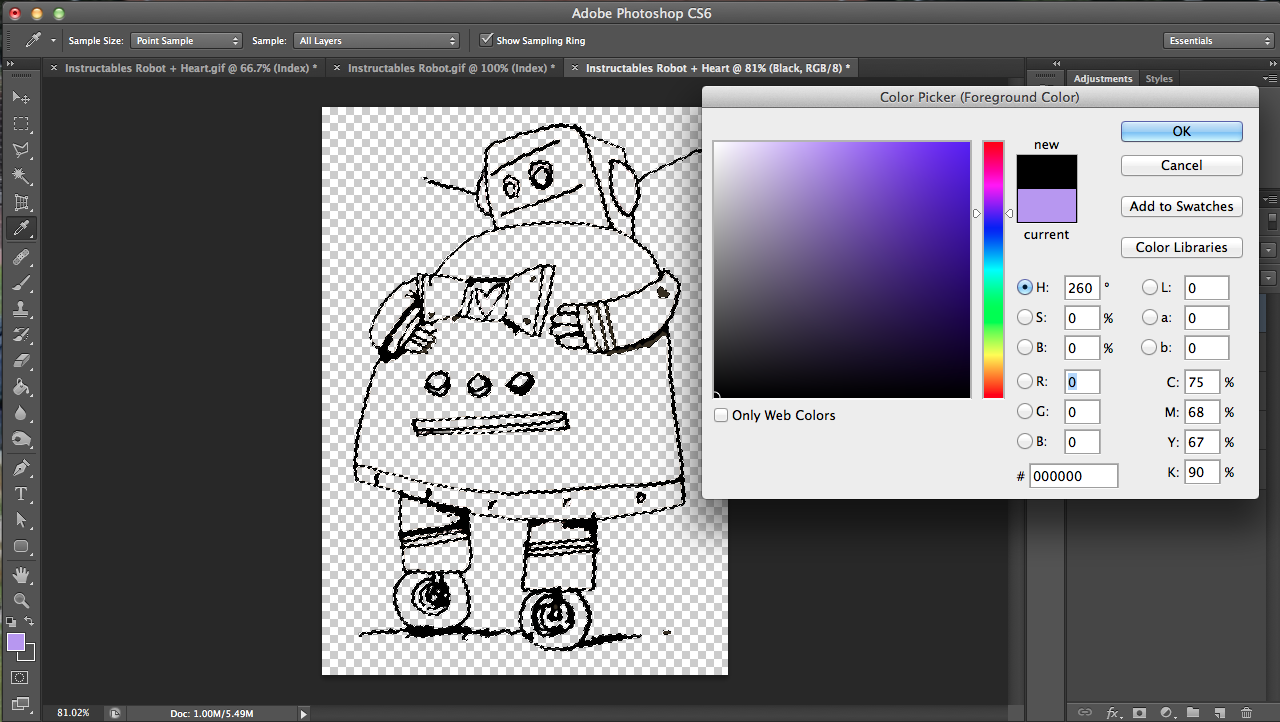This screenshot has height=722, width=1280.
Task: Select the Hand tool
Action: 21,574
